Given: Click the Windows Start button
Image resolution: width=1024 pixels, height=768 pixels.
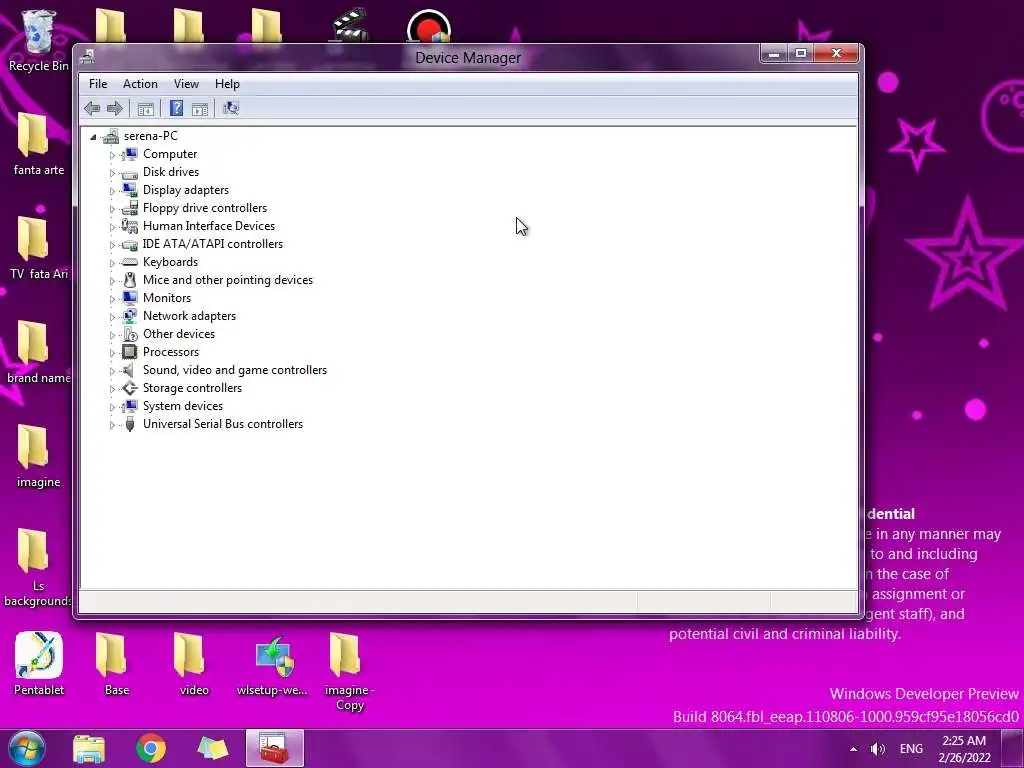Looking at the screenshot, I should coord(26,748).
